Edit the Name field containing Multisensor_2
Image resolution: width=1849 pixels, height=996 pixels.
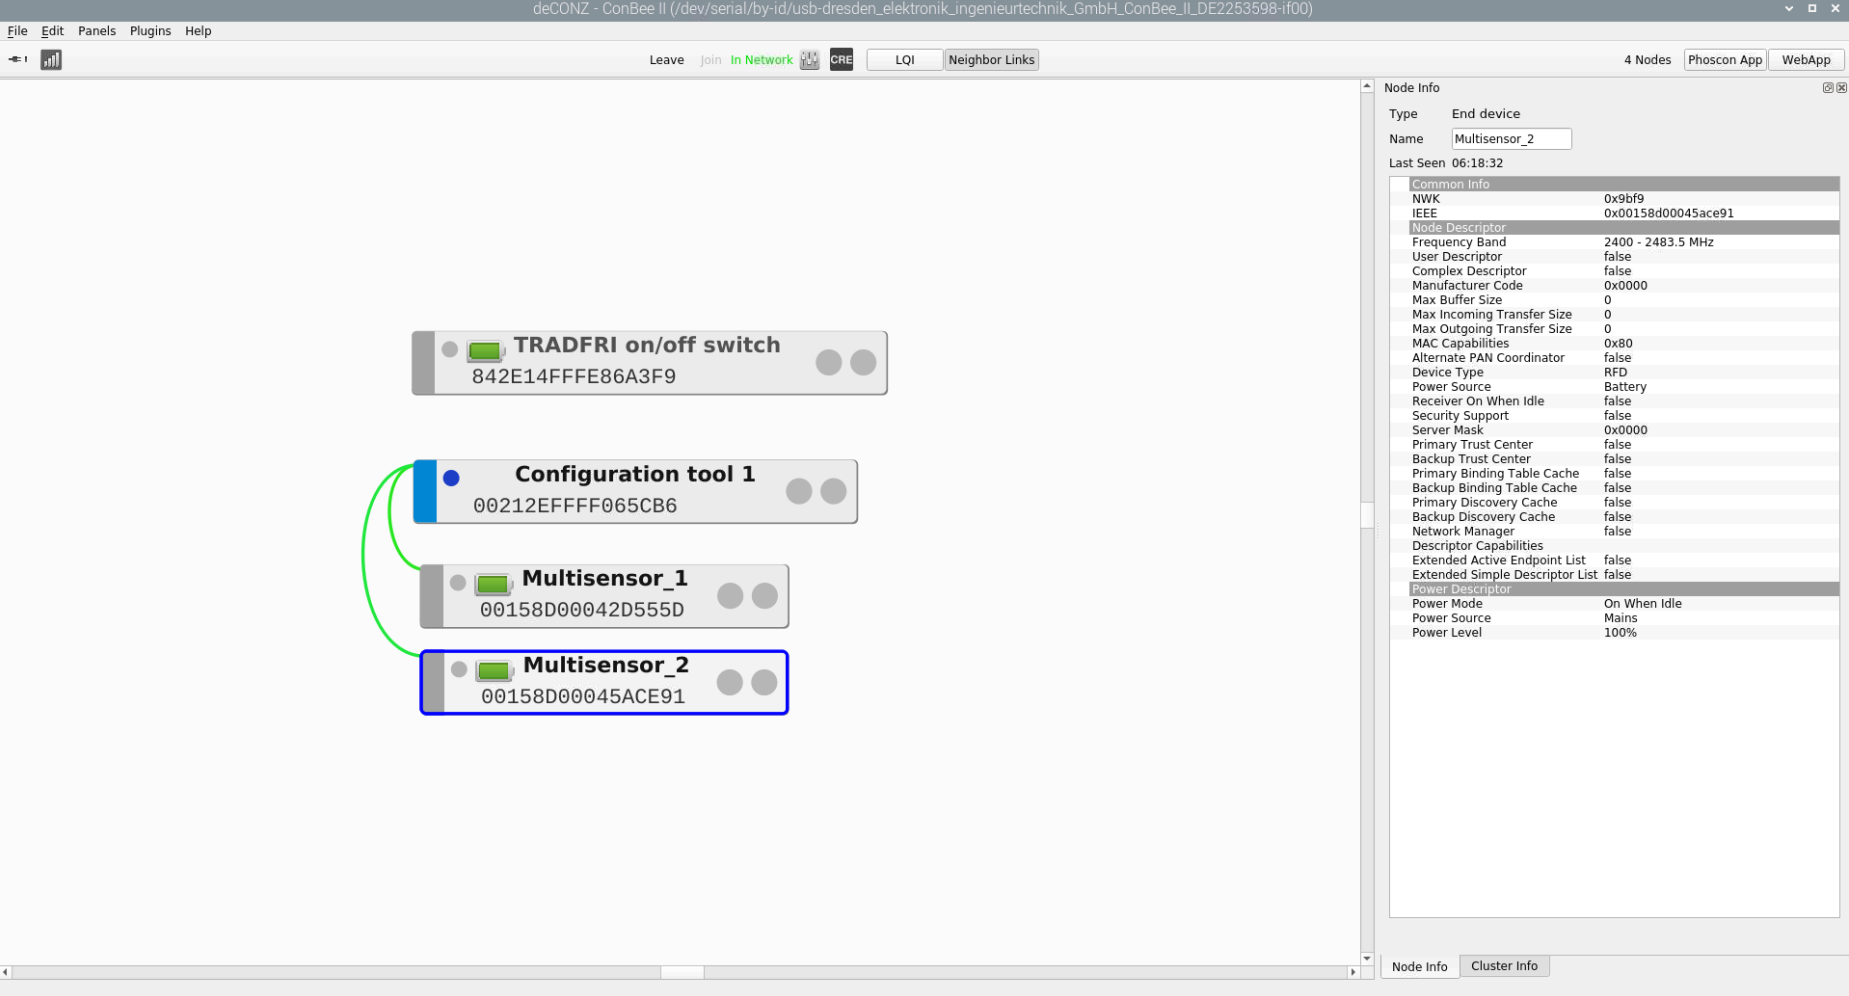pos(1511,139)
